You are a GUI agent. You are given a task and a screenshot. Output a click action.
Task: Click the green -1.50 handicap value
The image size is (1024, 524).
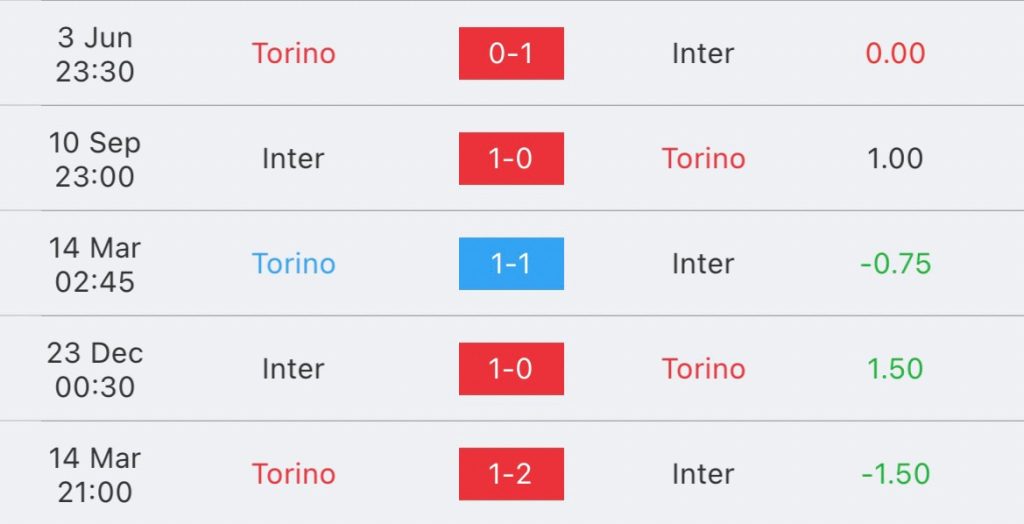[895, 474]
